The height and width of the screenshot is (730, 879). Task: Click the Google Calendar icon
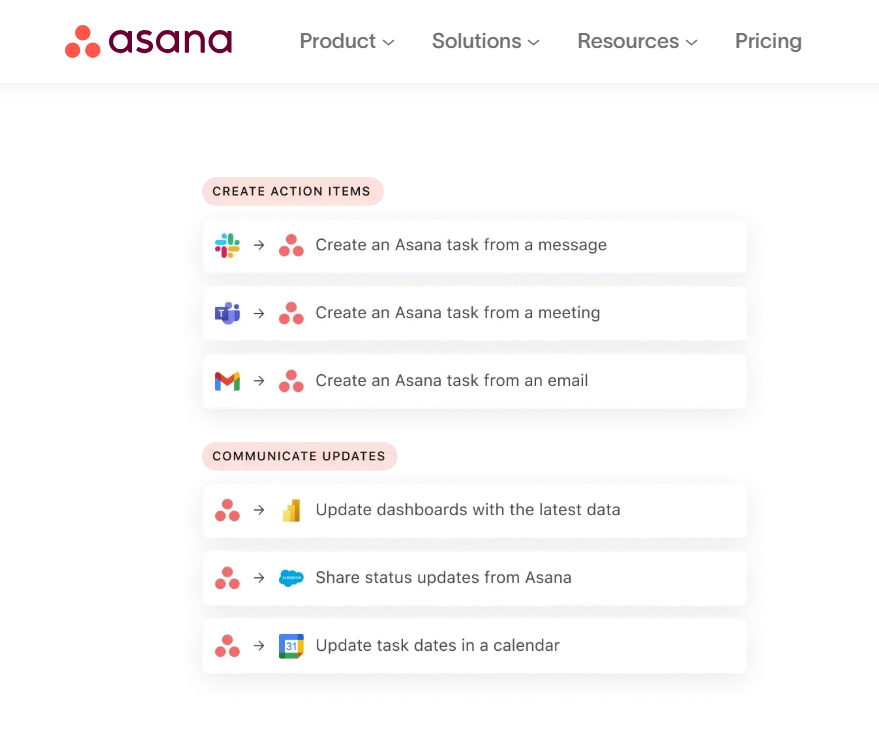(291, 646)
